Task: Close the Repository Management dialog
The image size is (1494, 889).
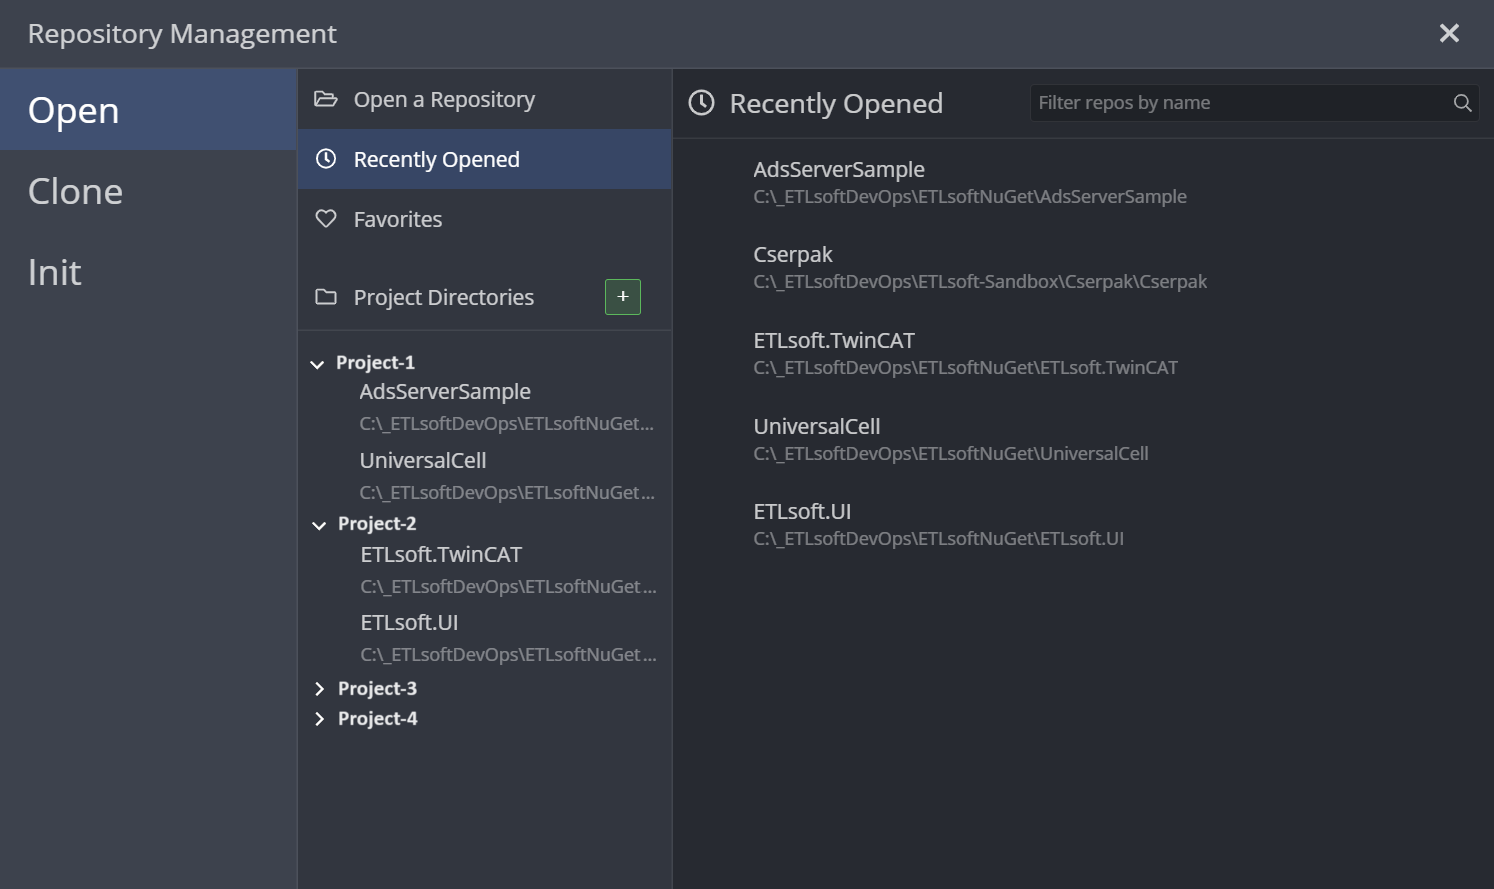Action: [1449, 33]
